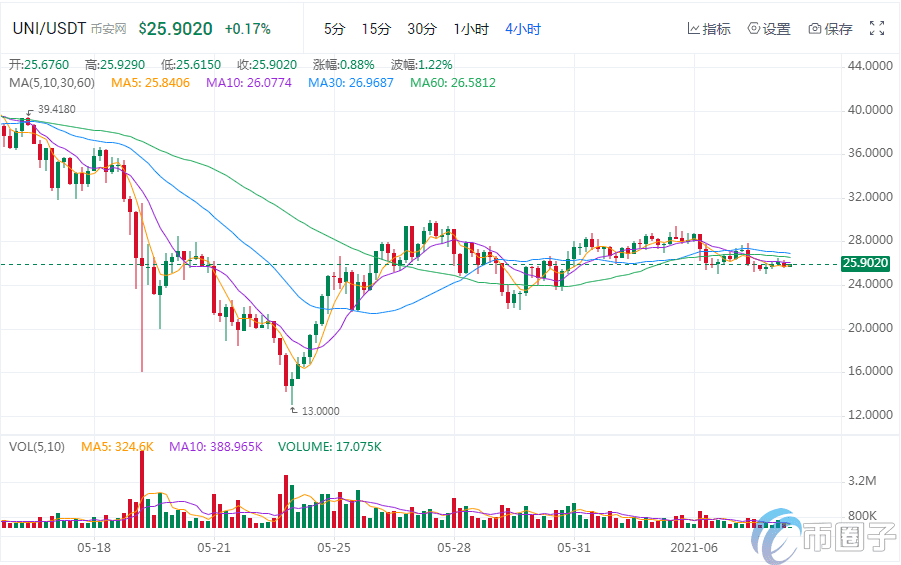Expand the chart to fullscreen
The height and width of the screenshot is (565, 901).
[877, 29]
